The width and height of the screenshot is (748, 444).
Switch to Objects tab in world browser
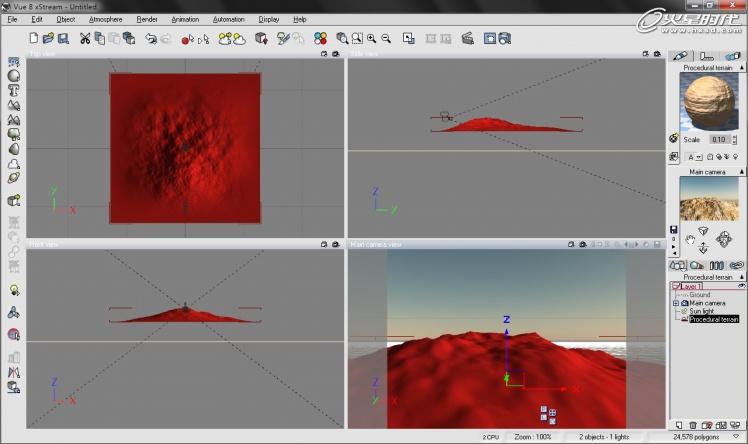[677, 265]
